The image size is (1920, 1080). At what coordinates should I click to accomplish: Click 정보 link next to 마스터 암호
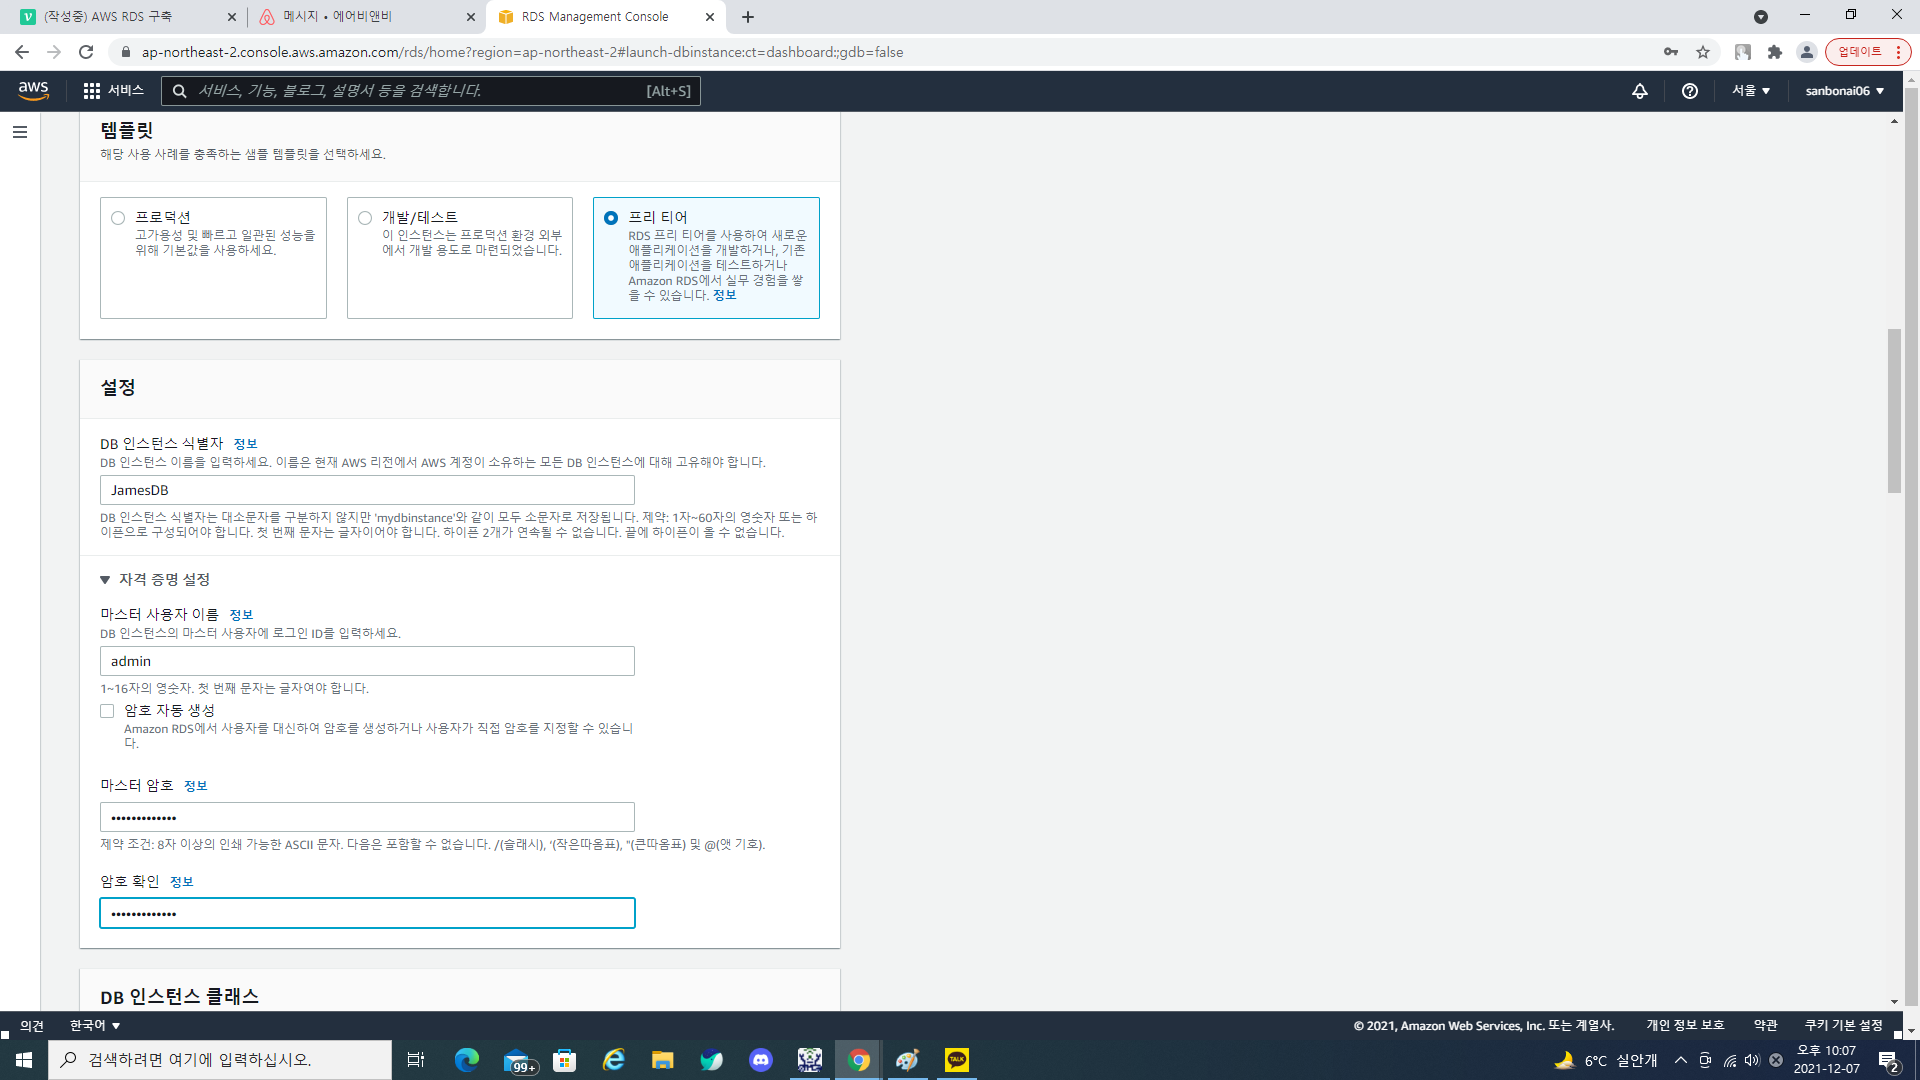coord(195,786)
